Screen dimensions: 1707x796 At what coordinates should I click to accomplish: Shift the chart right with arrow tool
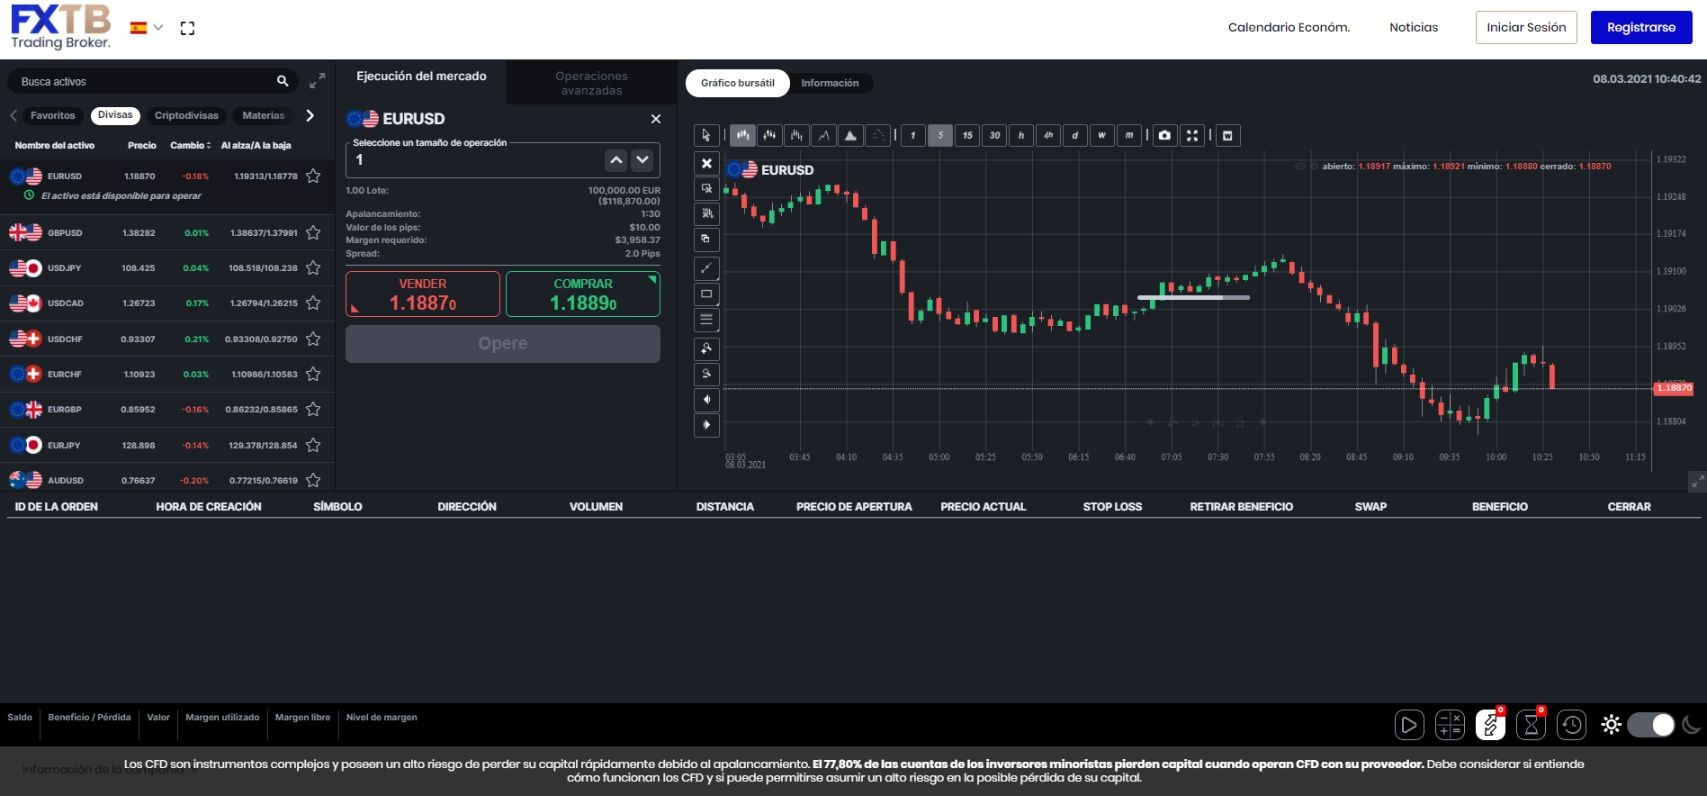pos(706,425)
